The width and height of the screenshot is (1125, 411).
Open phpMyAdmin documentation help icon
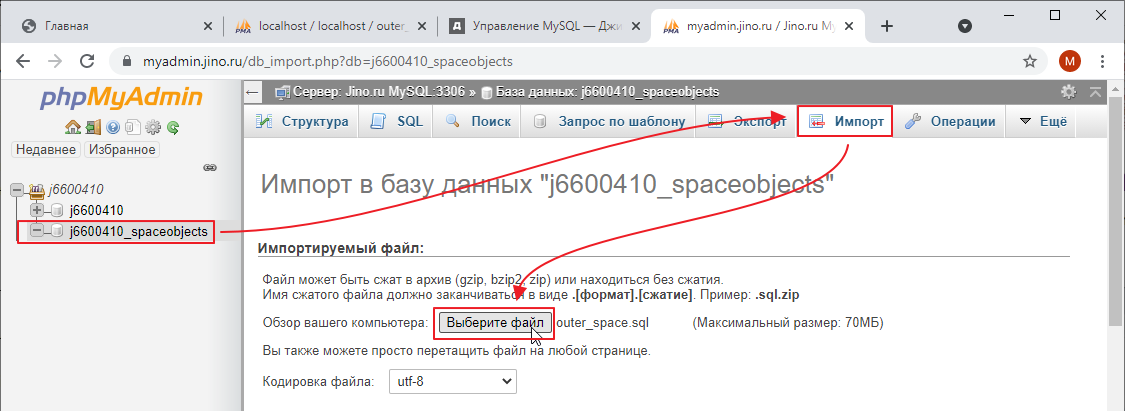(113, 127)
